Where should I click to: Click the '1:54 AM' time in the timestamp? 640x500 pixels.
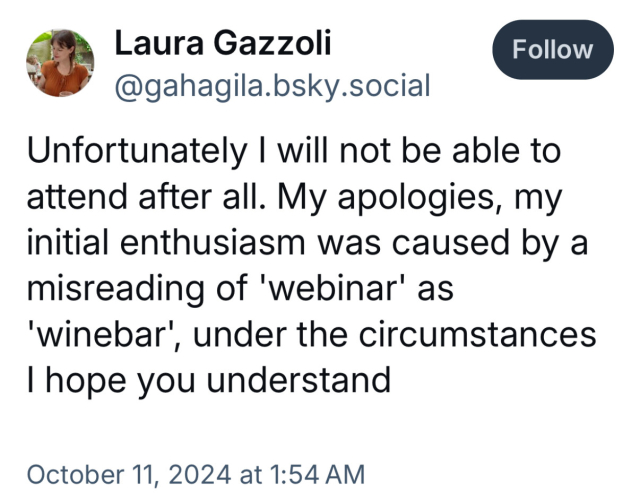317,472
